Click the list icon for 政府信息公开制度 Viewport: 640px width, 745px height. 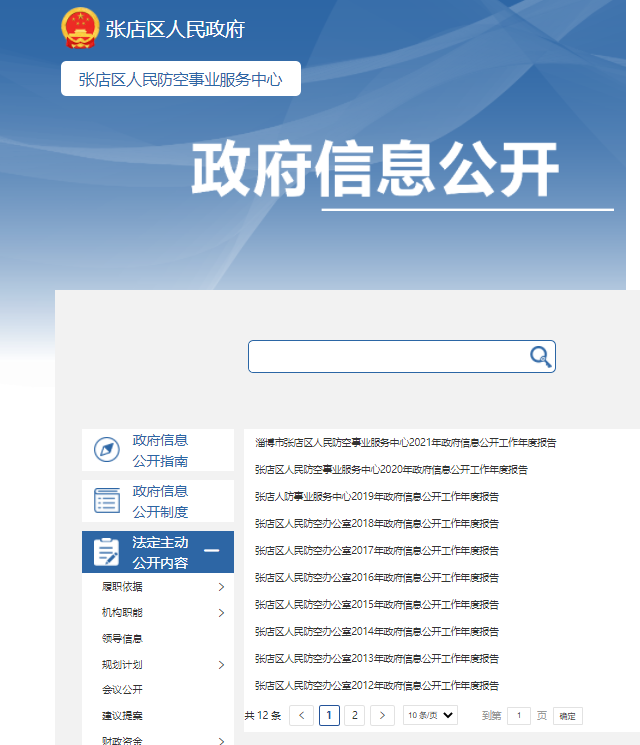[x=107, y=501]
